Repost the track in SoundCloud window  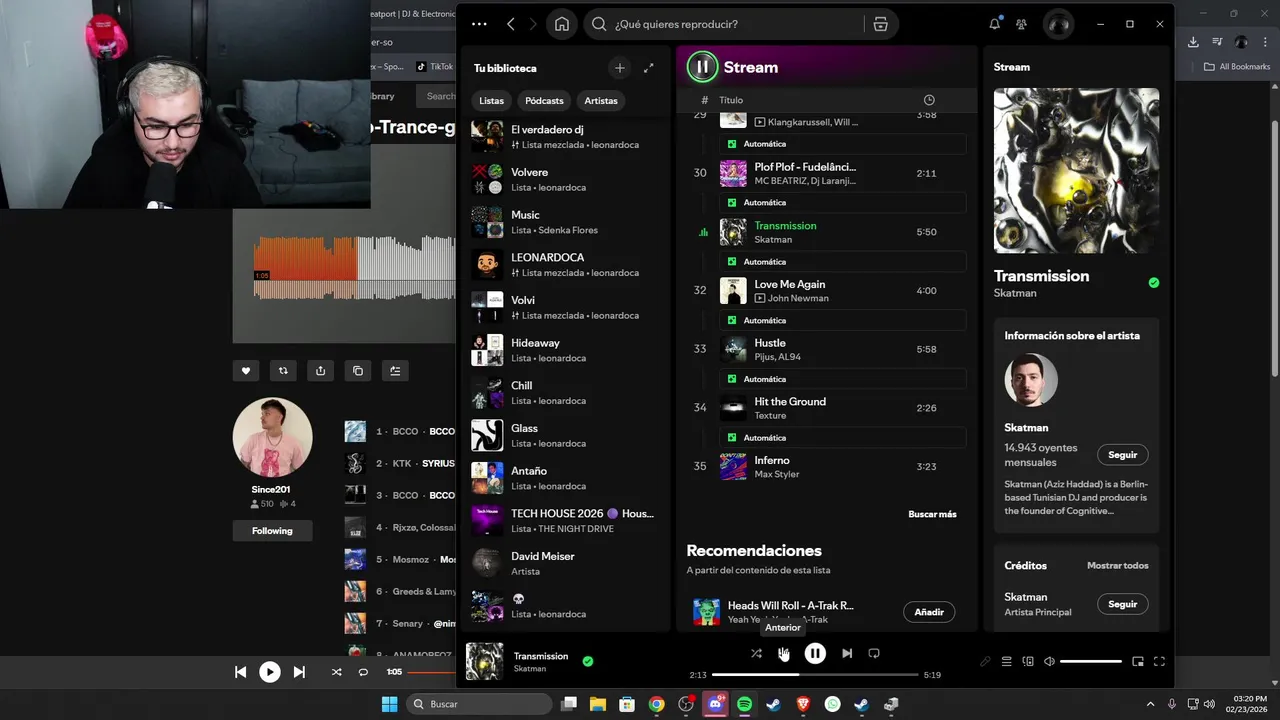(283, 370)
